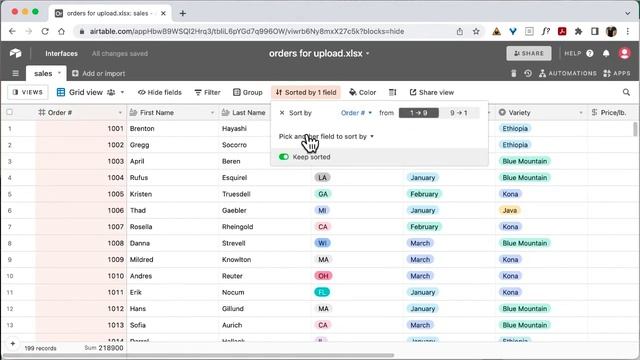Toggle the browser side panel icon
Screen dimensions: 640x360
(x=595, y=31)
